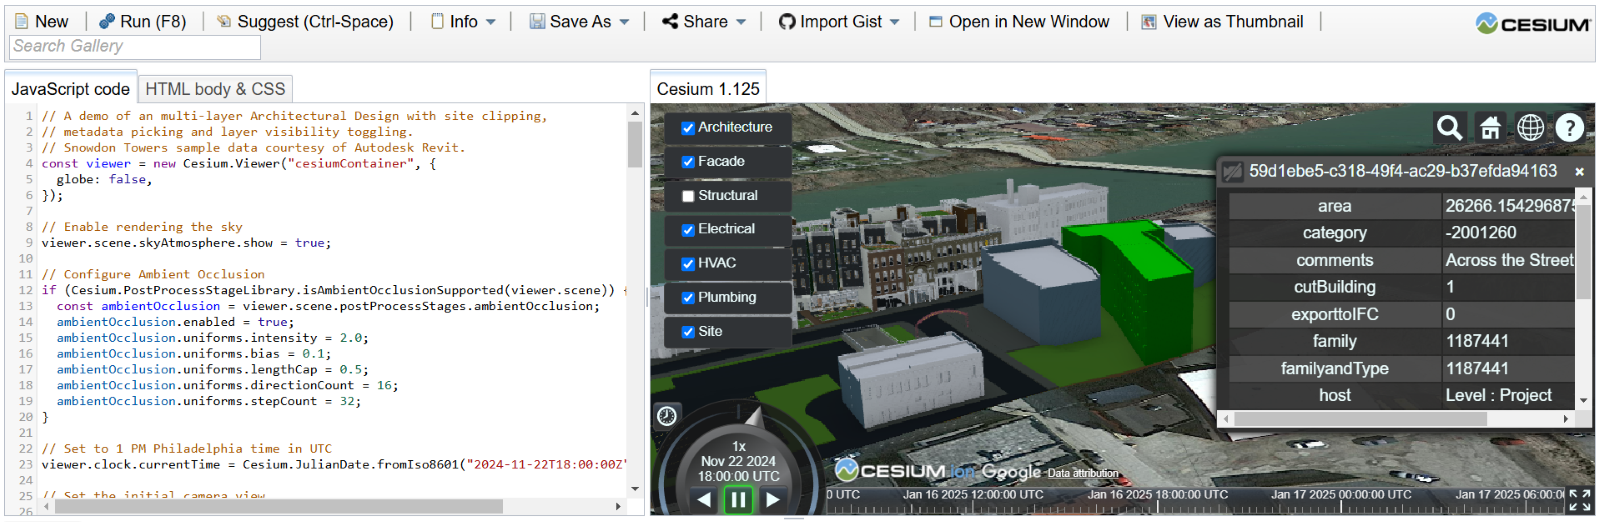Click the 'category' value -2001260
Image resolution: width=1600 pixels, height=522 pixels.
(1481, 233)
